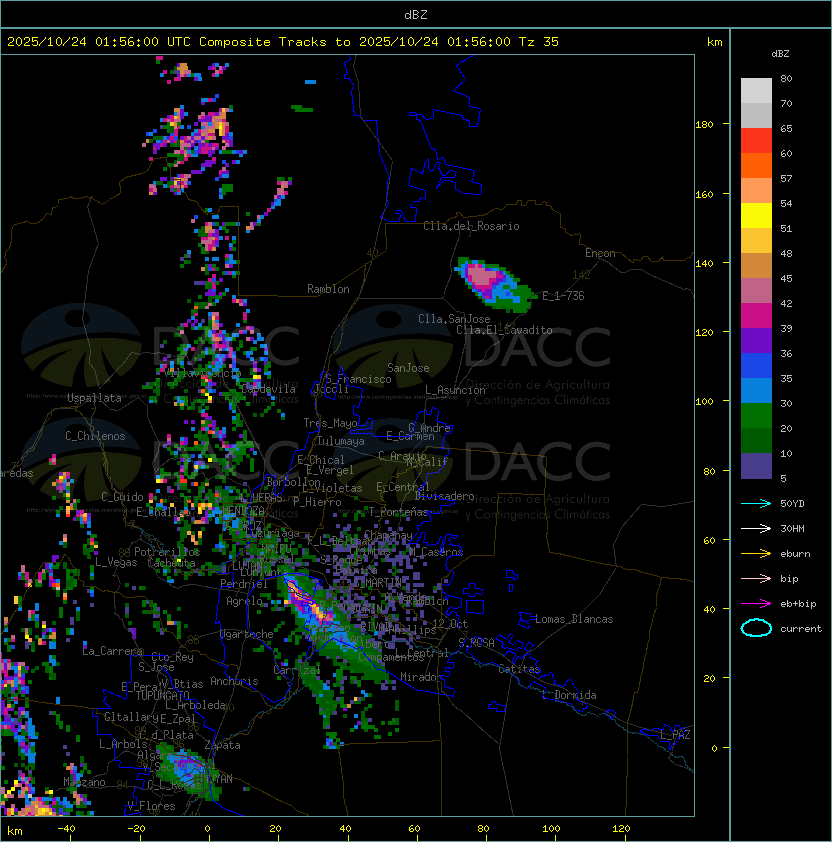Click the yellow eburn arrow in legend
832x842 pixels.
pos(756,554)
